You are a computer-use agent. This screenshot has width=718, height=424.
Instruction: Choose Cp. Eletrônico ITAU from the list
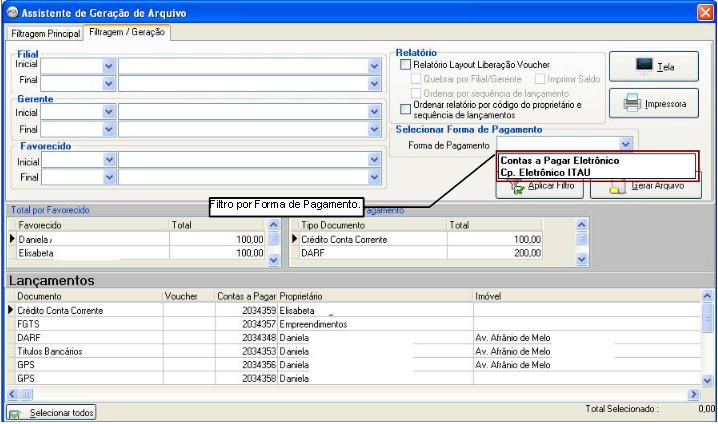click(x=546, y=172)
